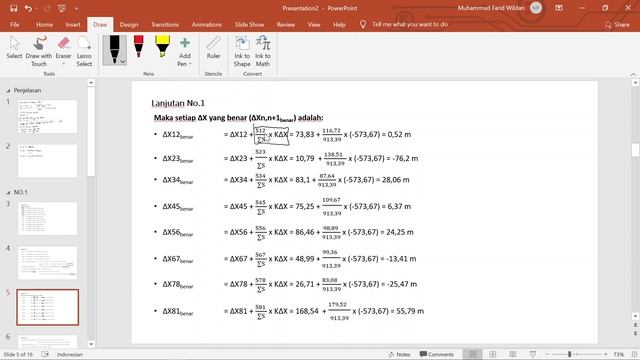The image size is (640, 360).
Task: Click Ink to Math
Action: point(262,51)
